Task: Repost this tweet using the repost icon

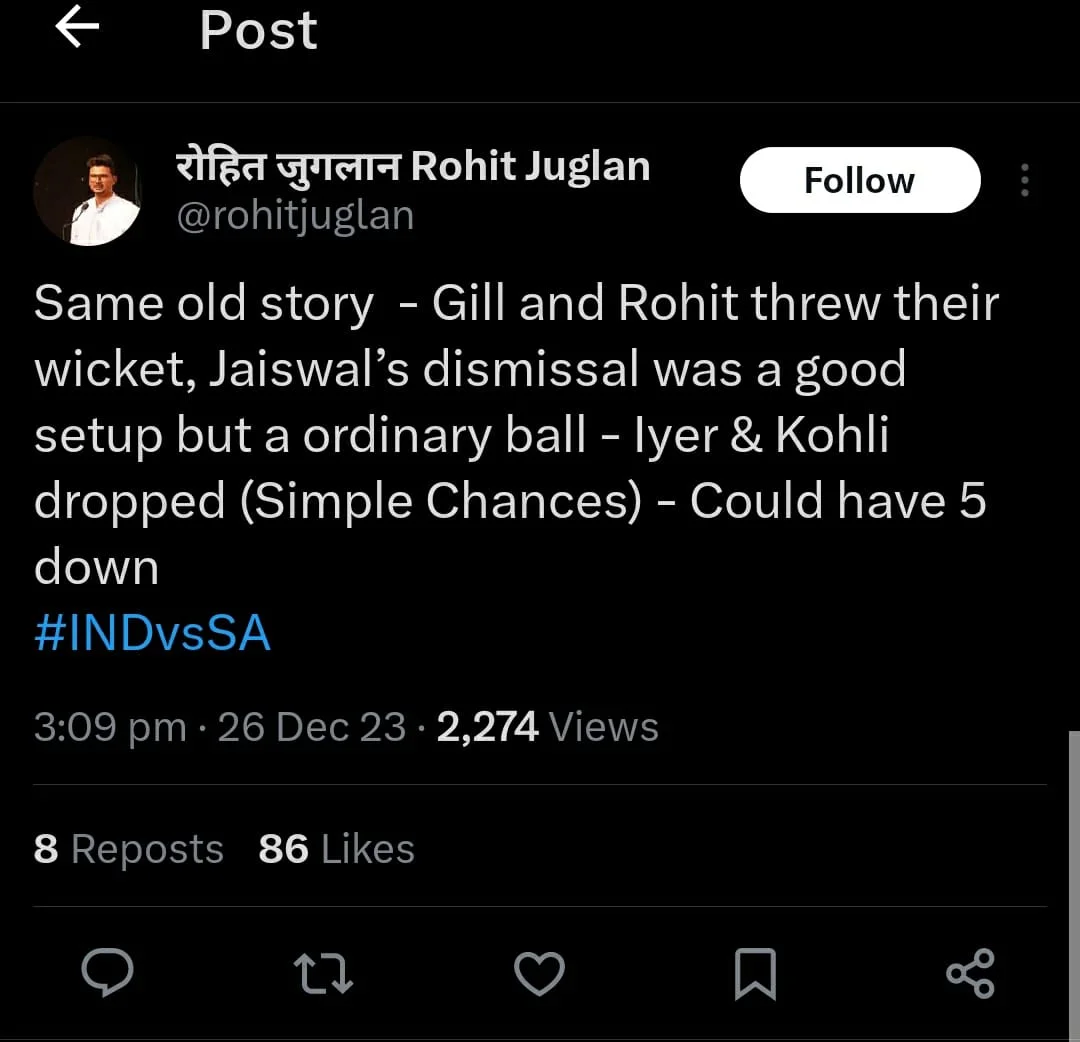Action: coord(322,973)
